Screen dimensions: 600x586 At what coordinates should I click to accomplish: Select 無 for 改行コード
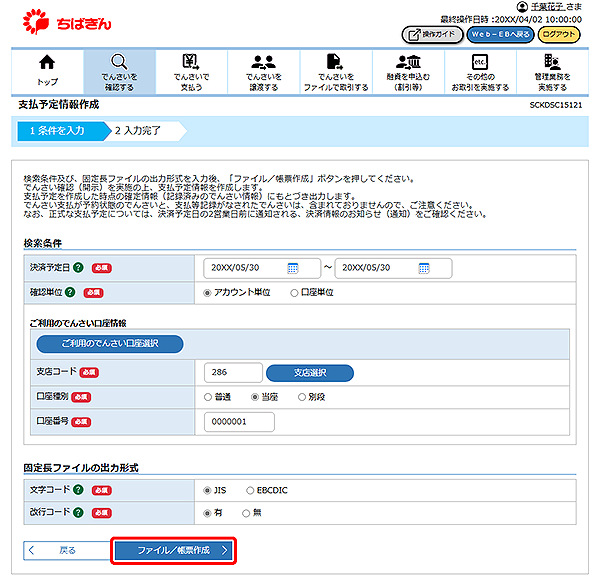coord(246,513)
